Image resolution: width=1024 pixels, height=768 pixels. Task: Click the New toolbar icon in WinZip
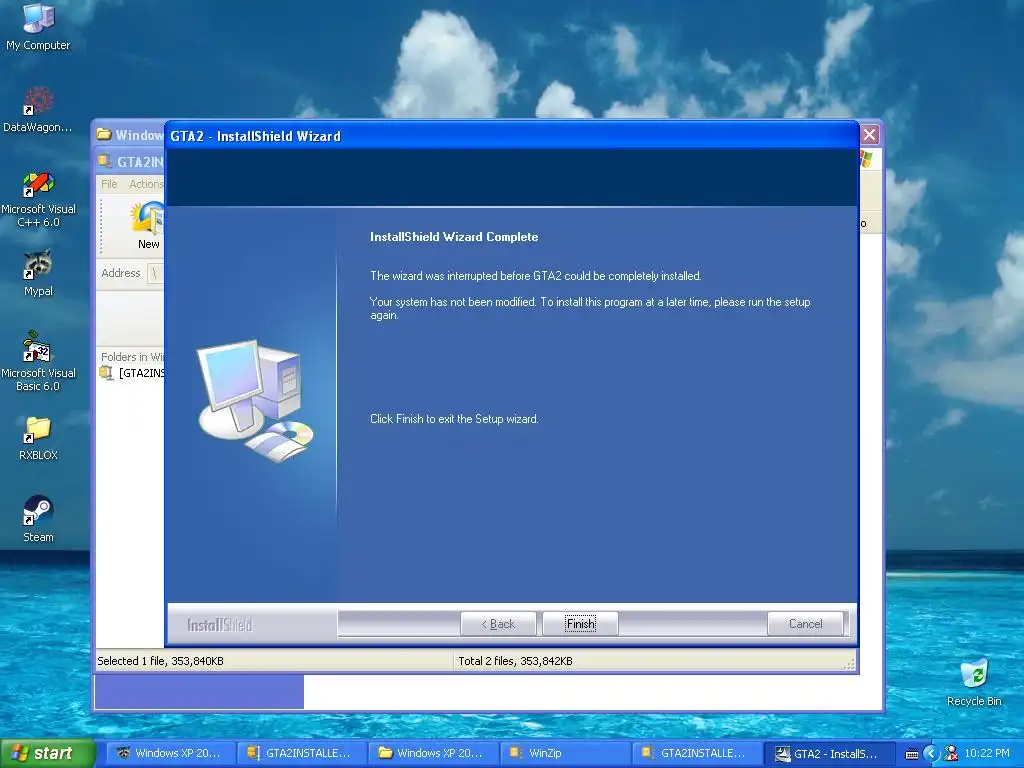[148, 225]
